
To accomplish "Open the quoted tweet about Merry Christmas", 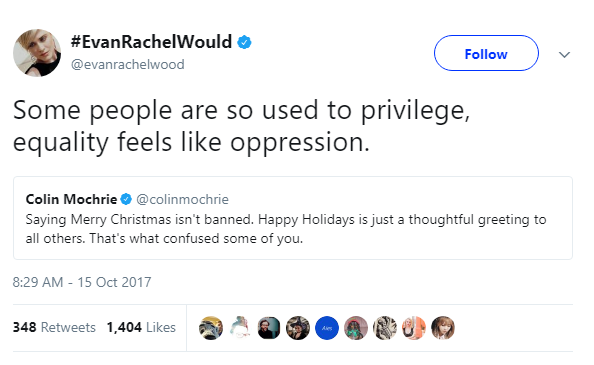I will point(293,218).
